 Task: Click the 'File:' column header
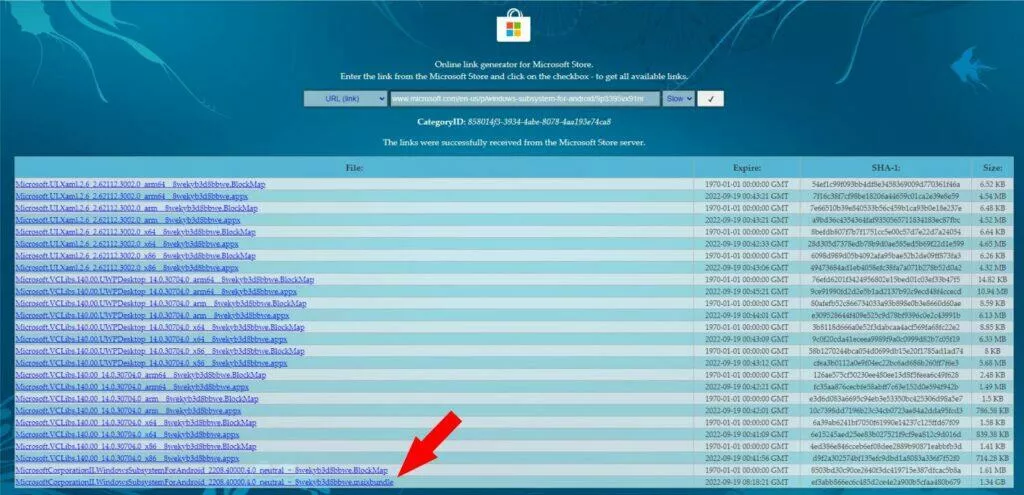click(x=355, y=168)
